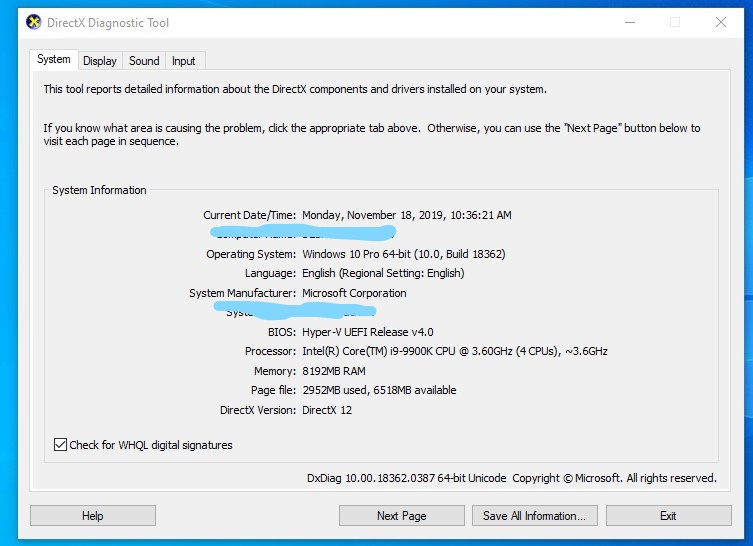
Task: Exit the diagnostic tool via Exit button
Action: click(x=667, y=516)
